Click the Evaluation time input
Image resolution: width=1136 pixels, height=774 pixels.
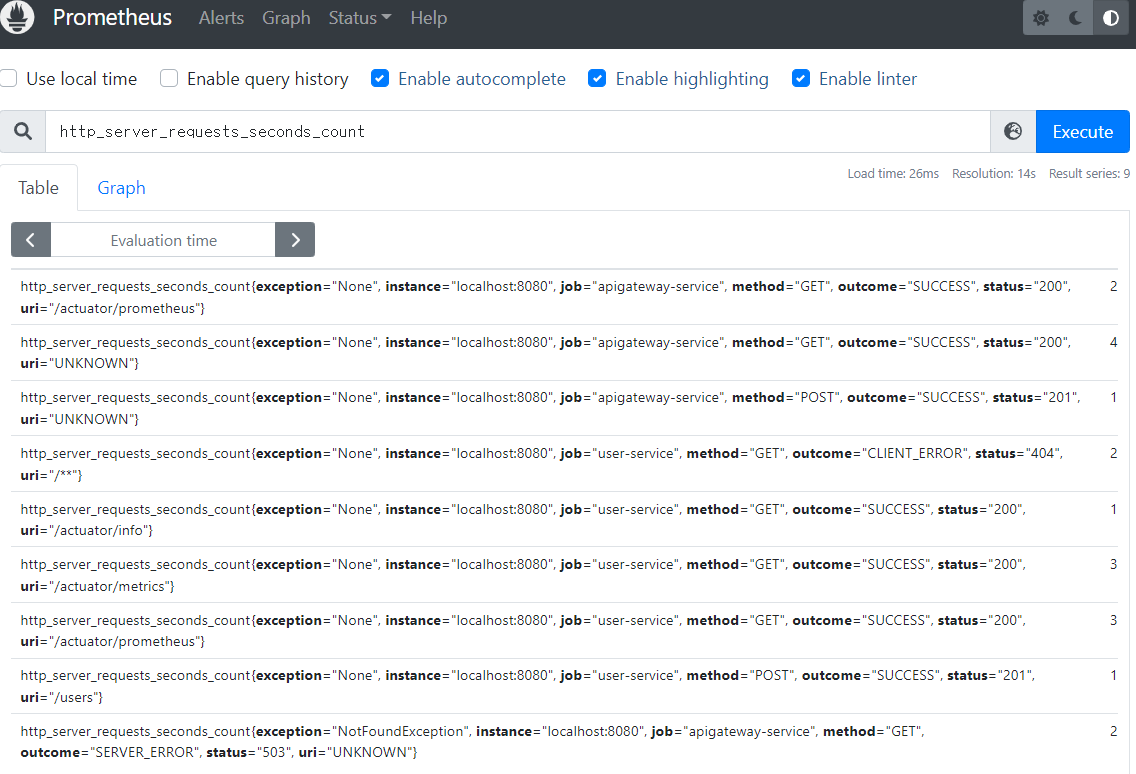163,240
